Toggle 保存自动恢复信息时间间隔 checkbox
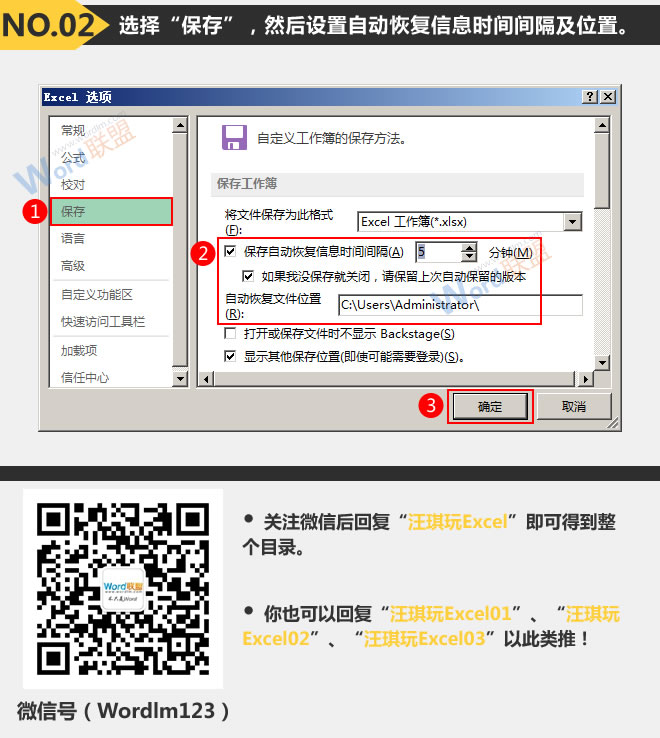 pyautogui.click(x=230, y=251)
